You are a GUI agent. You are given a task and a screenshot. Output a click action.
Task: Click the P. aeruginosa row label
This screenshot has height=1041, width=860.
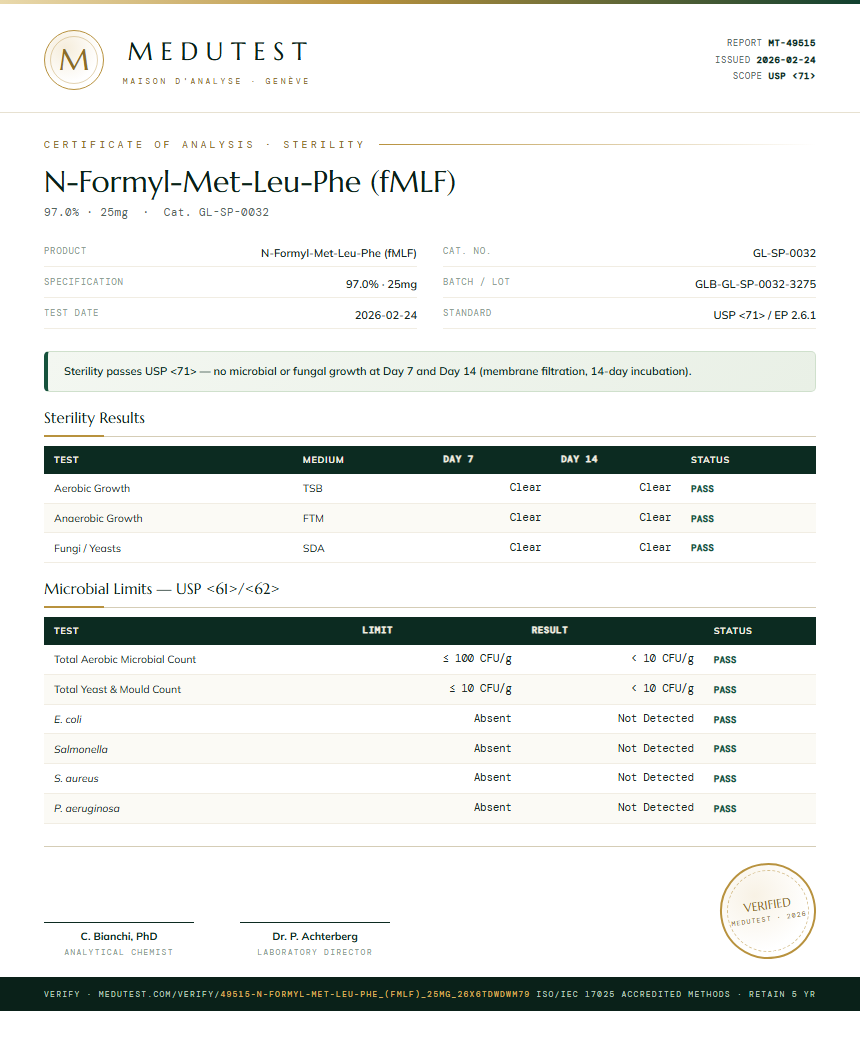coord(87,809)
